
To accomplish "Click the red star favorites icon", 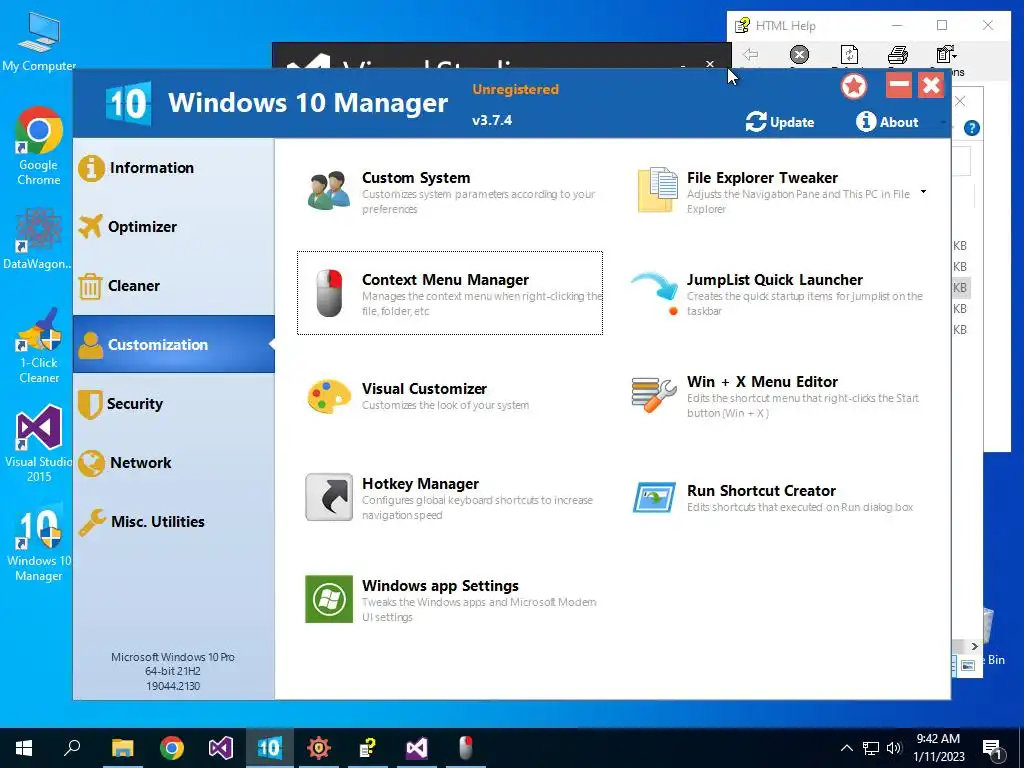I will point(854,86).
